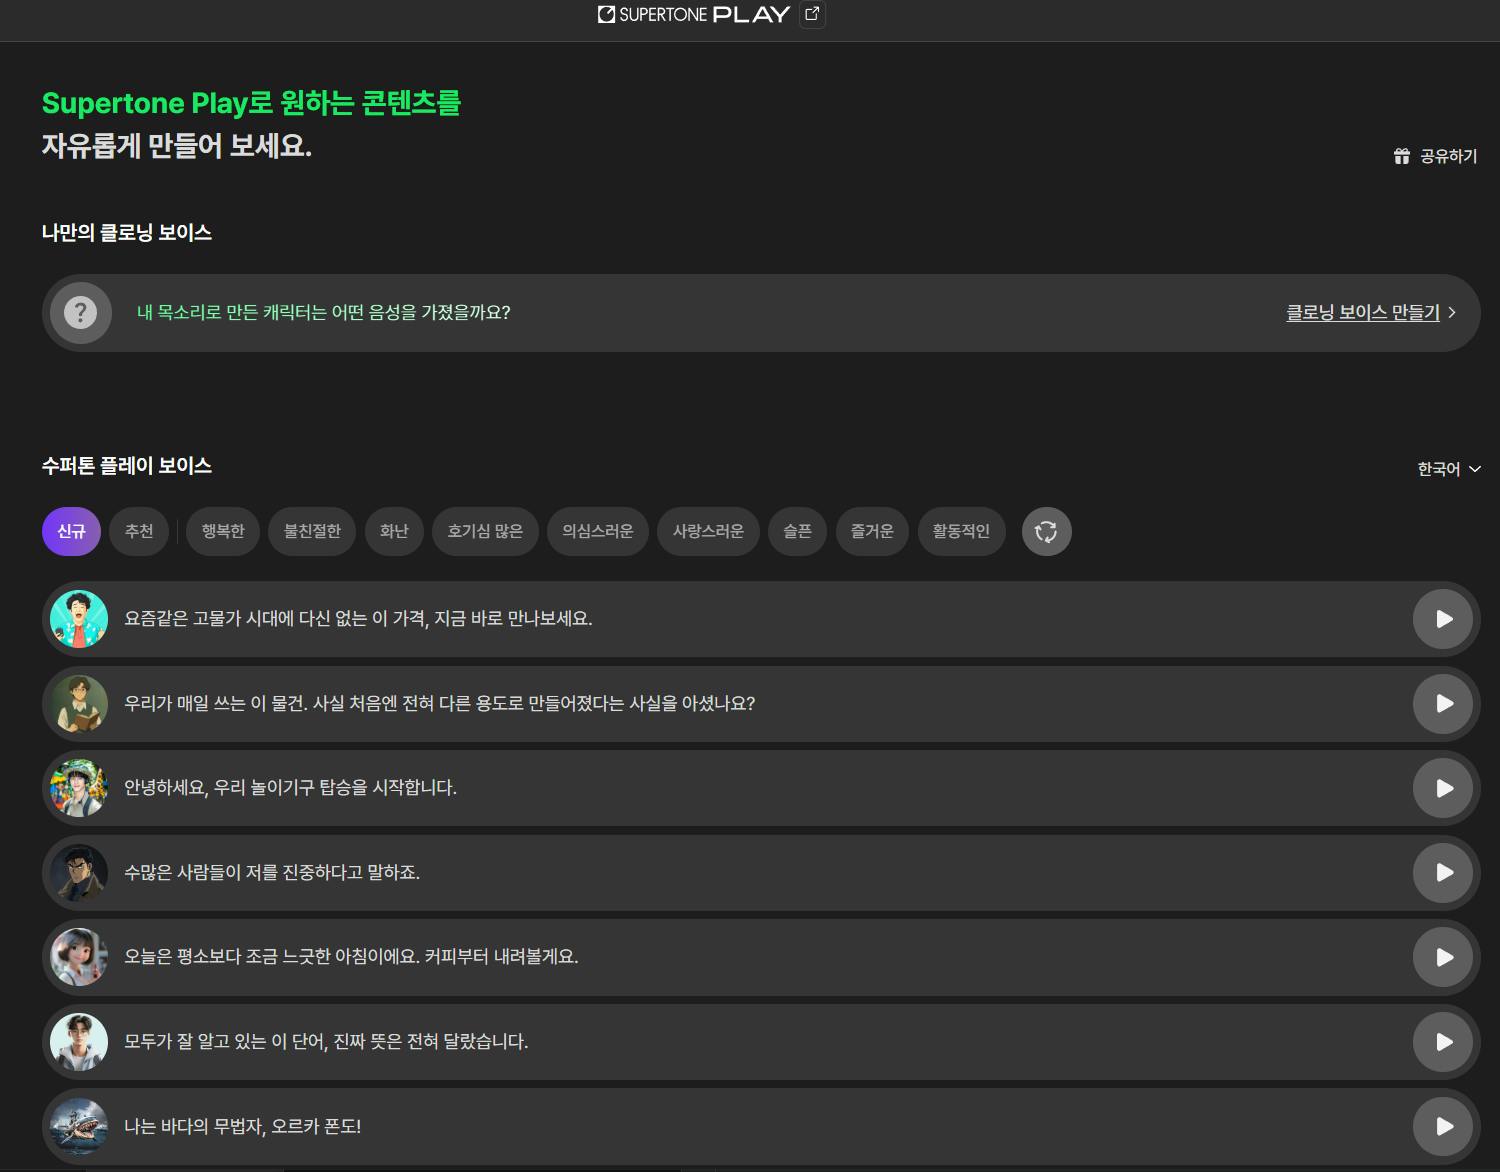Open avatar of '모두가 잘 알고 있는' voice

pyautogui.click(x=79, y=1042)
